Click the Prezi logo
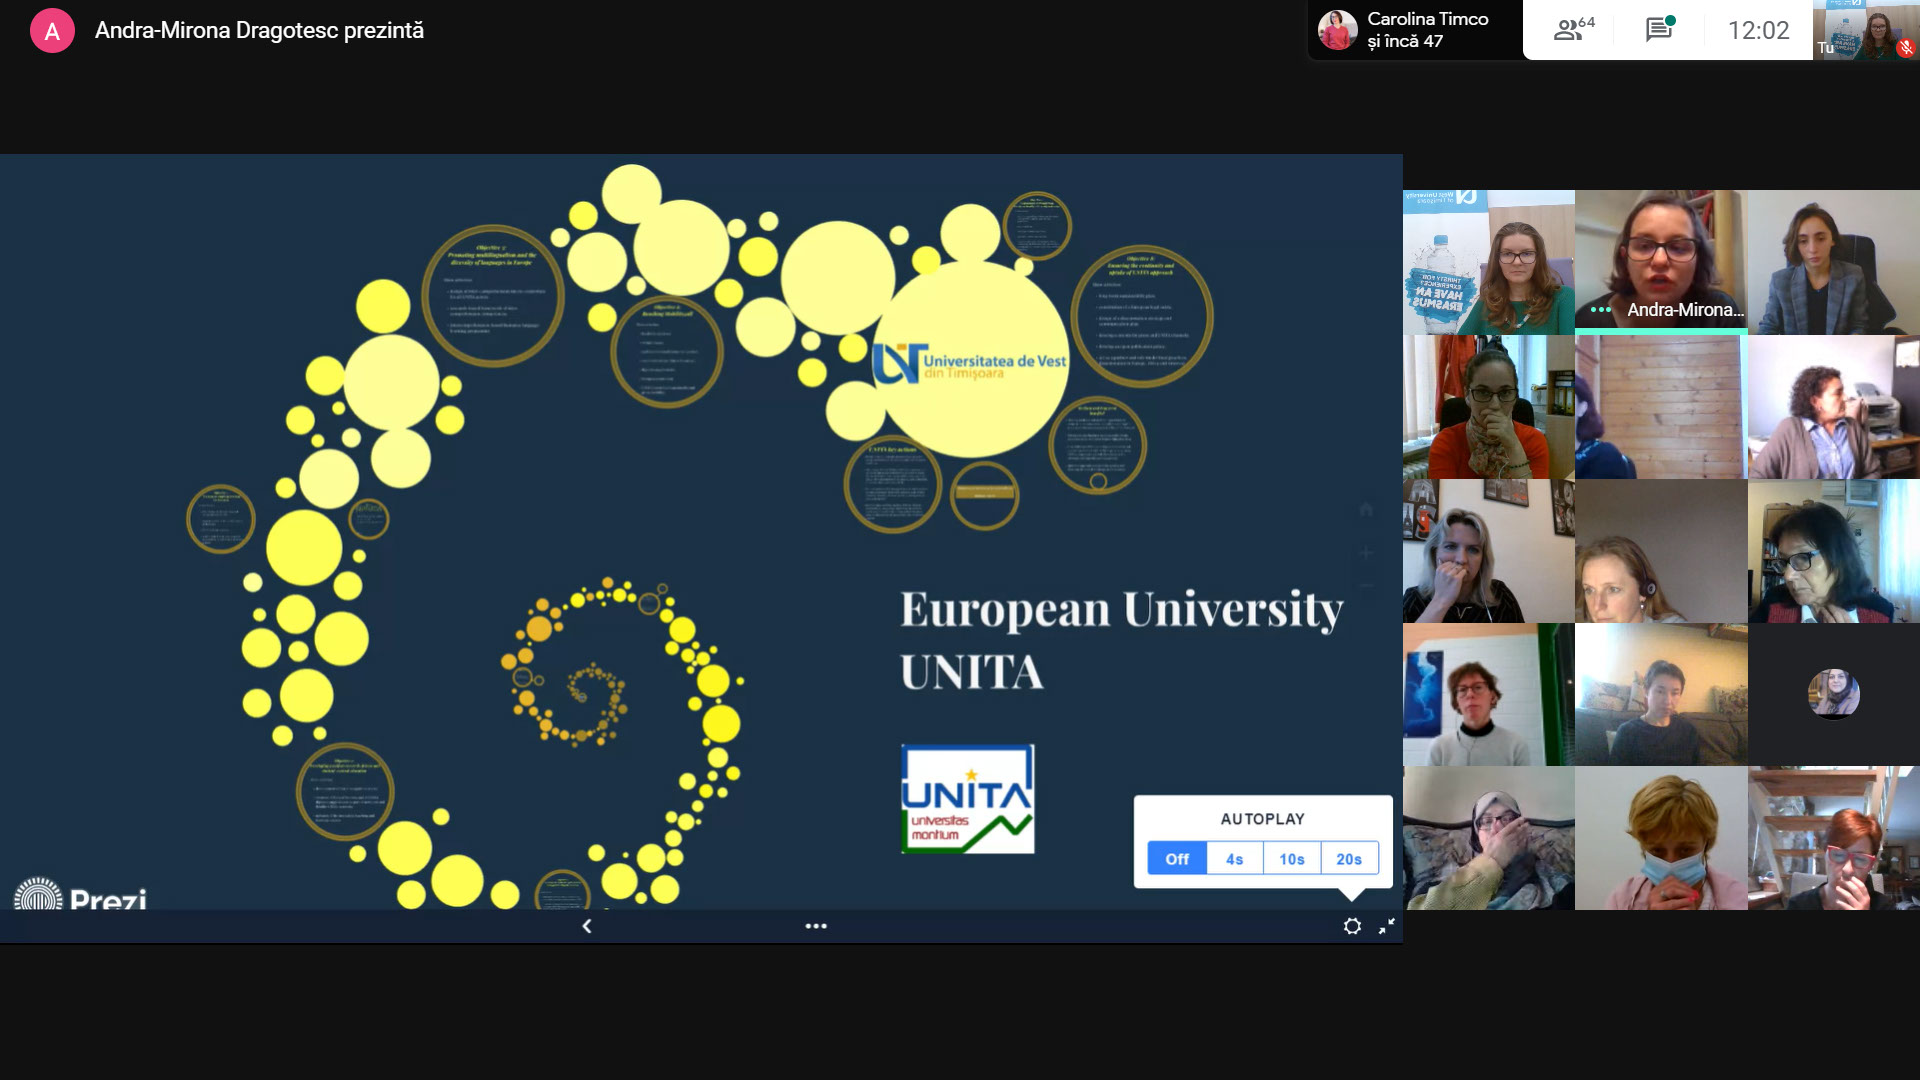This screenshot has height=1080, width=1920. pyautogui.click(x=82, y=896)
